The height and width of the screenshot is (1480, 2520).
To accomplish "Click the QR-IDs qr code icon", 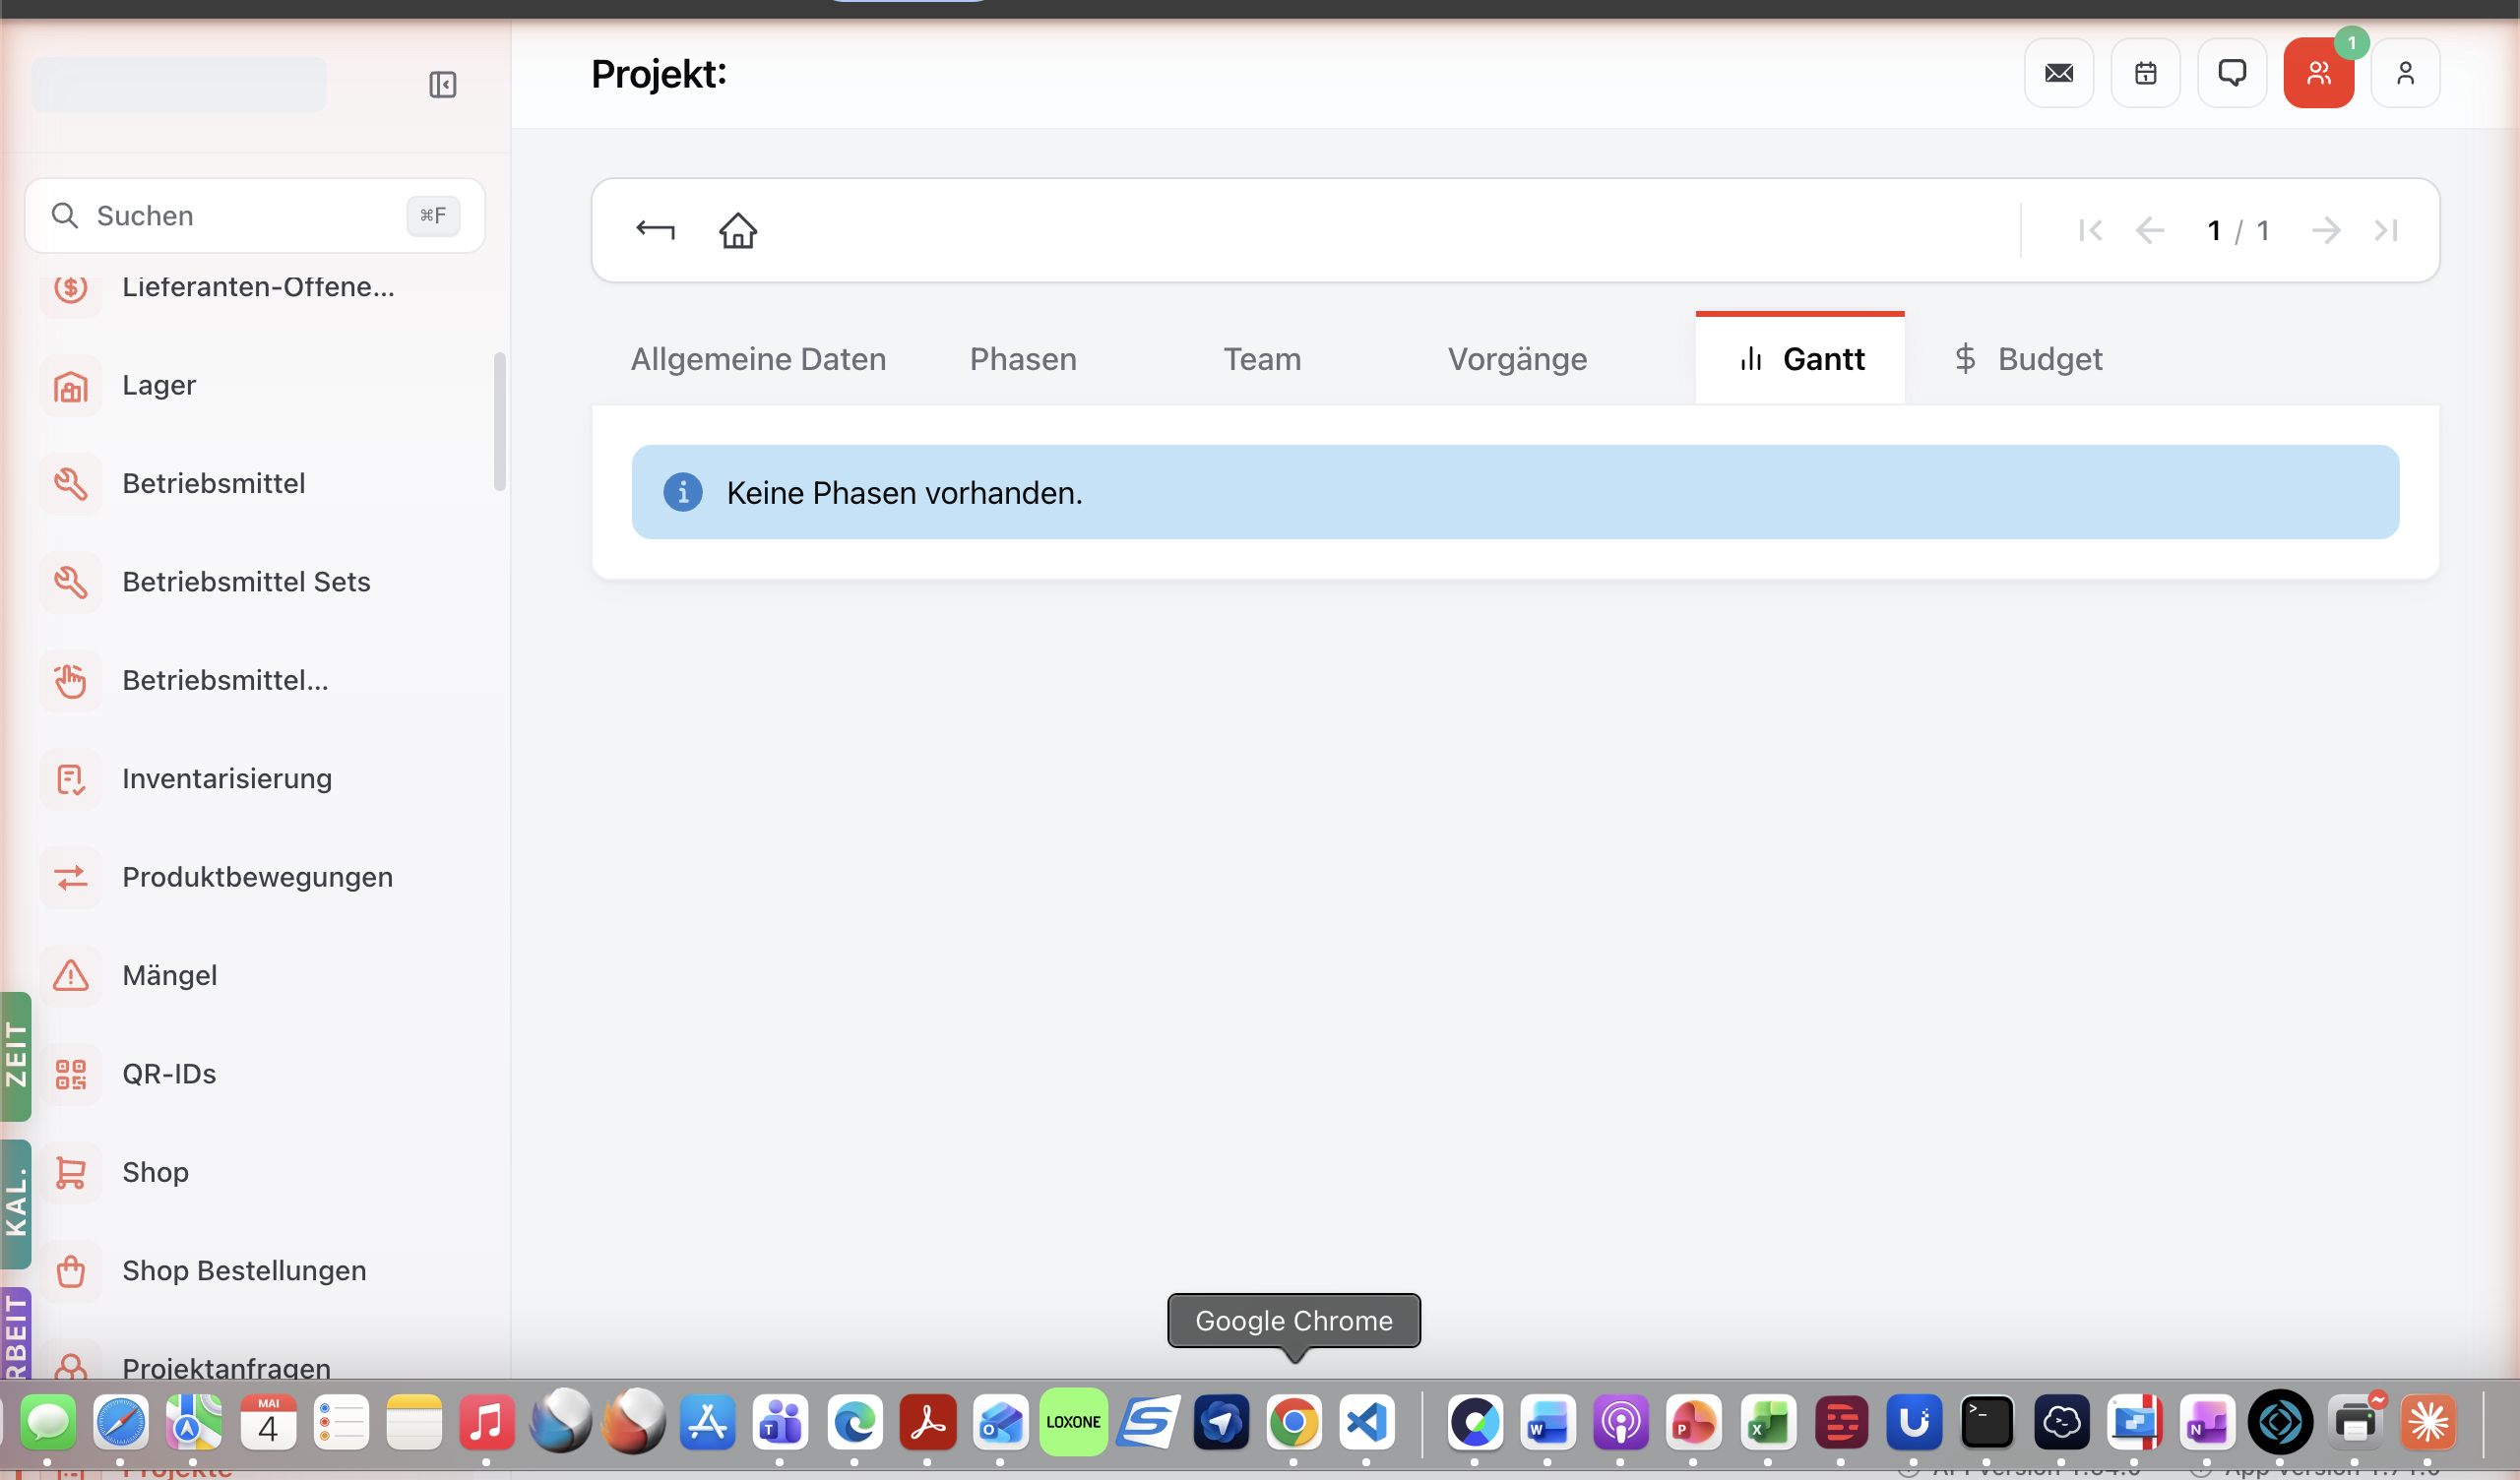I will pyautogui.click(x=71, y=1075).
